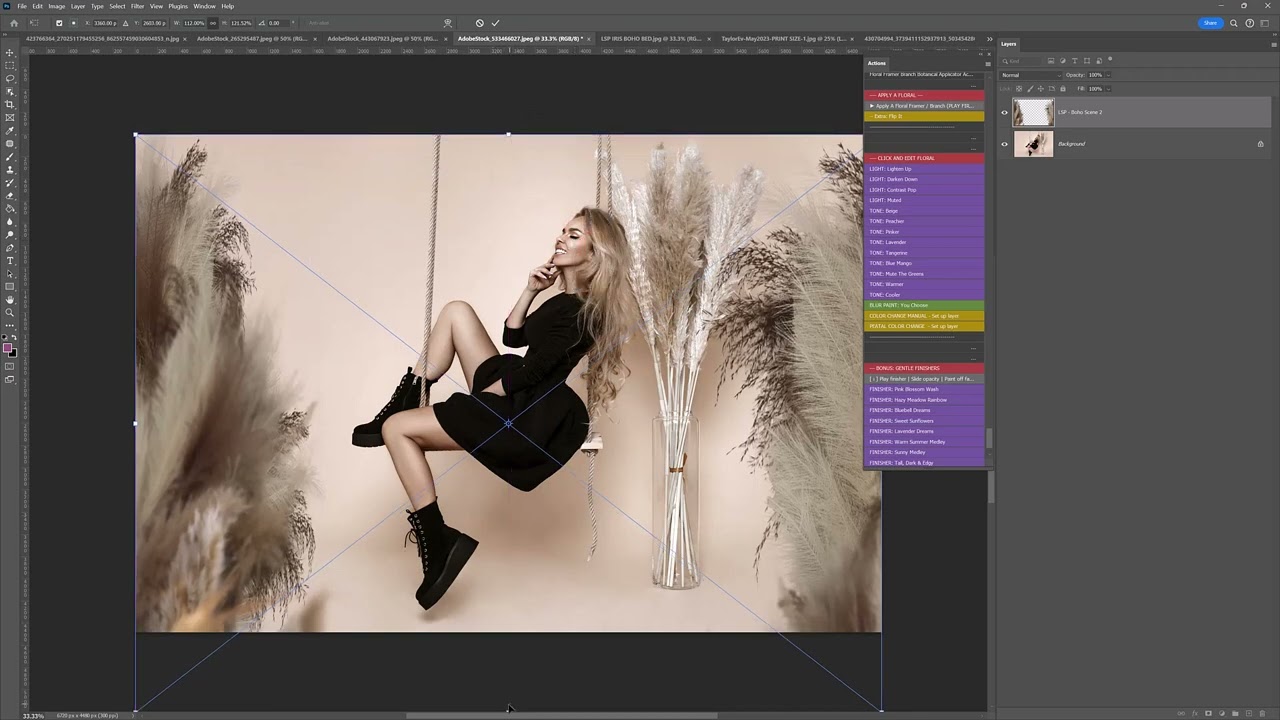This screenshot has height=720, width=1280.
Task: Select the Horizontal Type tool
Action: point(10,261)
